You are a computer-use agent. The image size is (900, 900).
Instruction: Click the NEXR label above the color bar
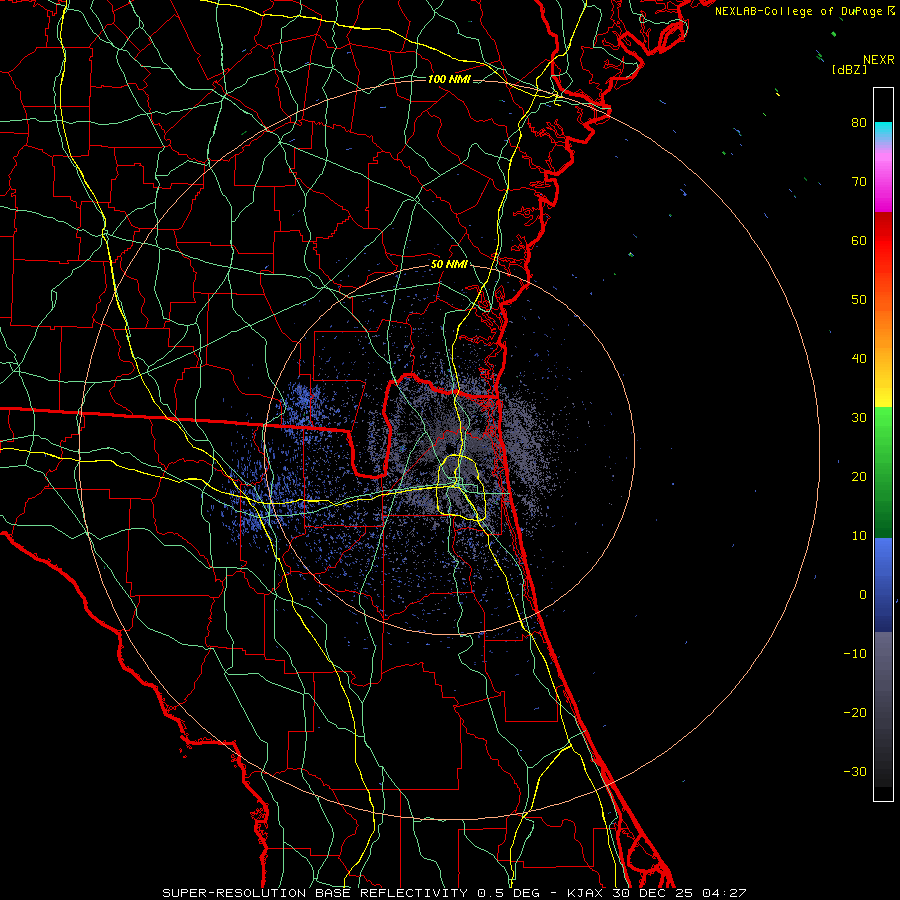(x=878, y=60)
